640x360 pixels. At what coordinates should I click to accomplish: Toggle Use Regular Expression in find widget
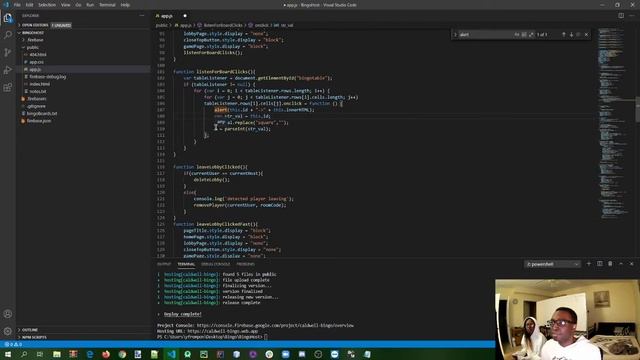tap(531, 35)
